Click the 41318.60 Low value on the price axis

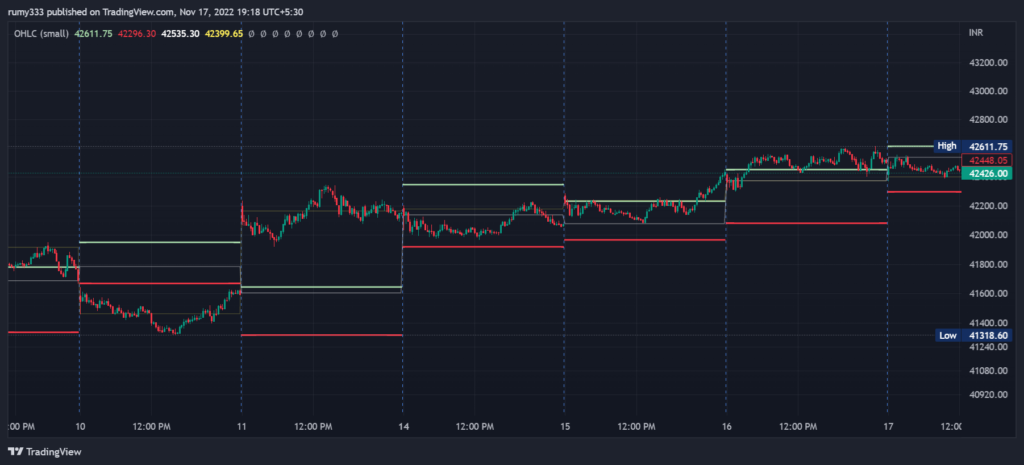coord(989,336)
